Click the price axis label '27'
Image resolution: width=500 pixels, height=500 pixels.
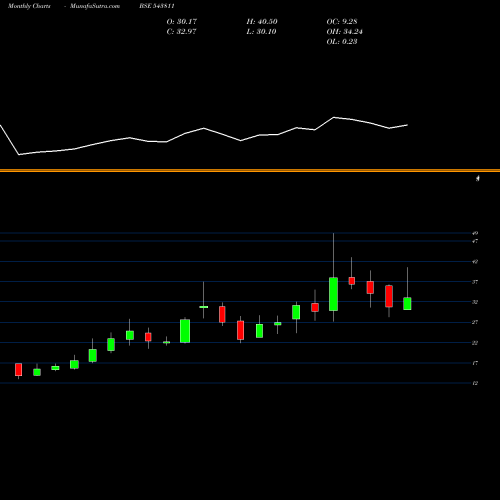475,322
